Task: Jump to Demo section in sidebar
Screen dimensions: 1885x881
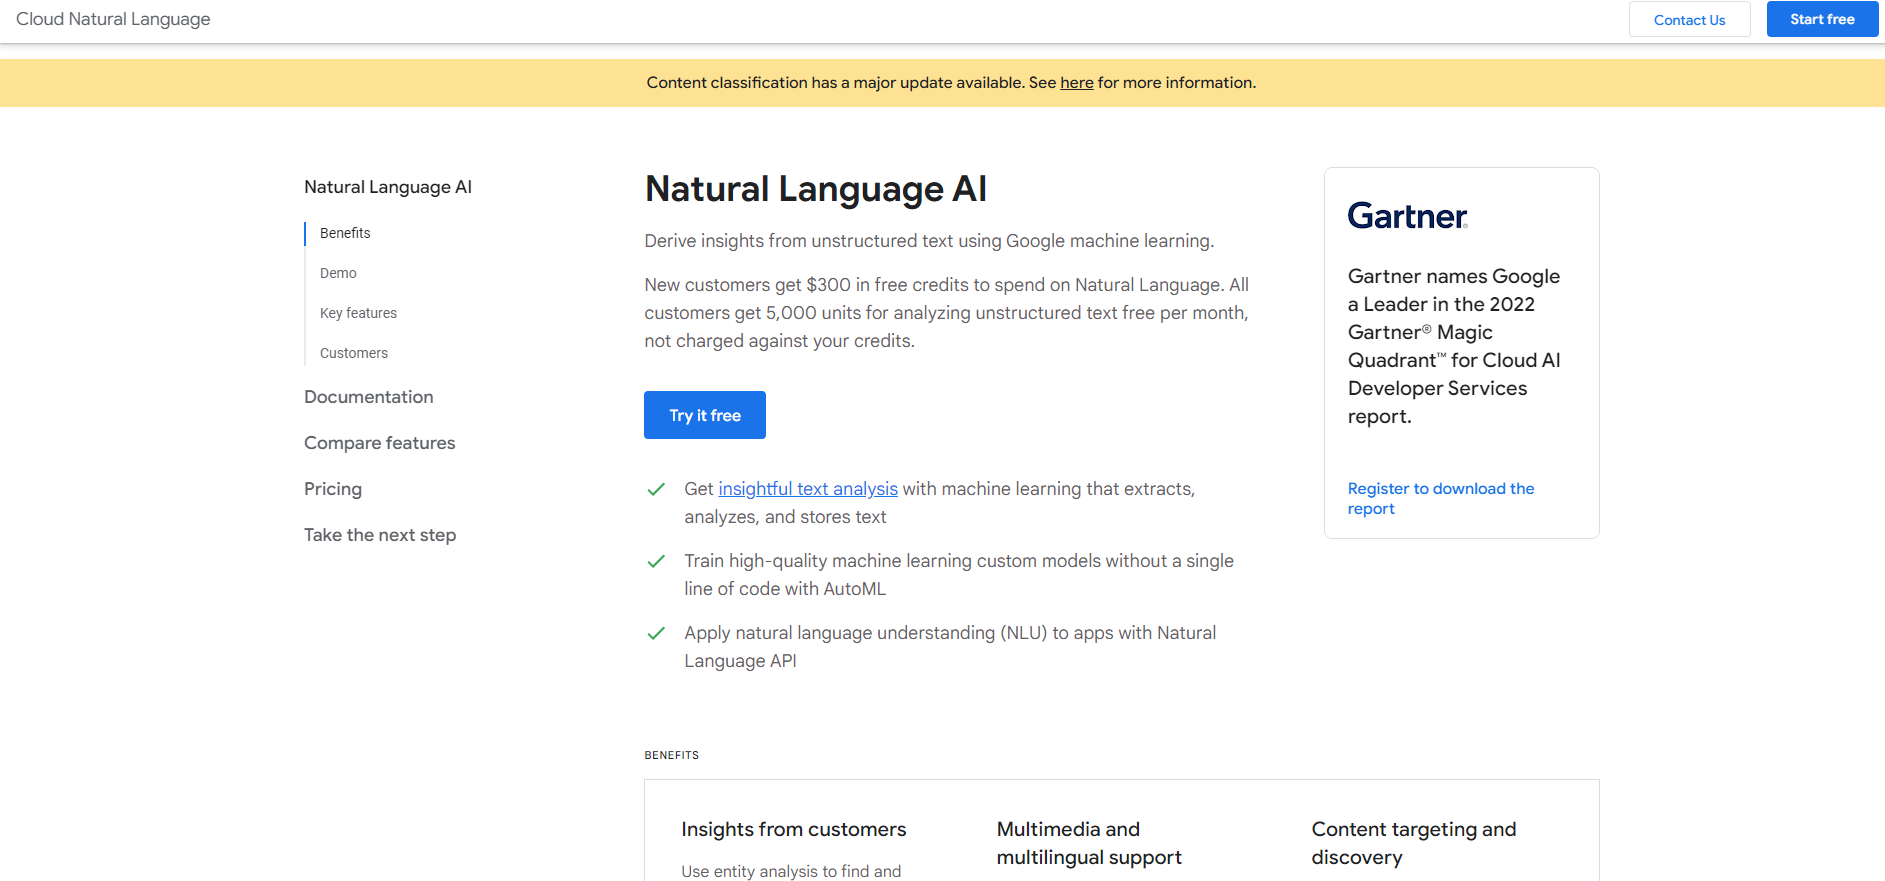Action: coord(338,273)
